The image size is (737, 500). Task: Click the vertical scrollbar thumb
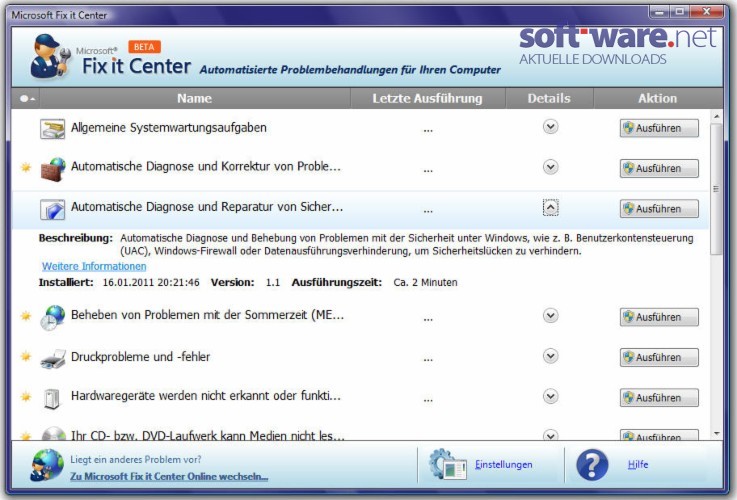(716, 189)
